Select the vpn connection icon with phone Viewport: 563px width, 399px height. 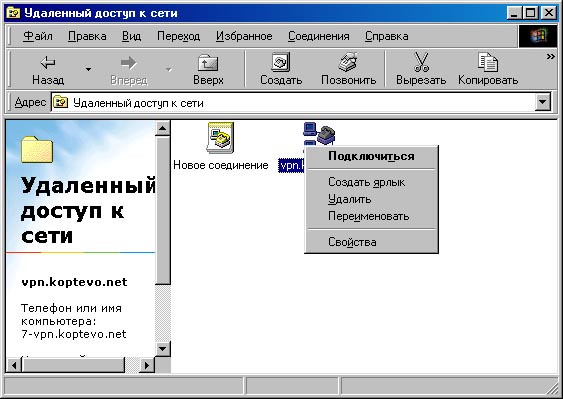[x=319, y=134]
